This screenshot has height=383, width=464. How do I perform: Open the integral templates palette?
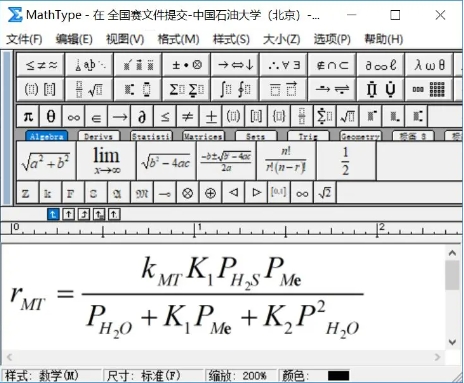click(235, 89)
